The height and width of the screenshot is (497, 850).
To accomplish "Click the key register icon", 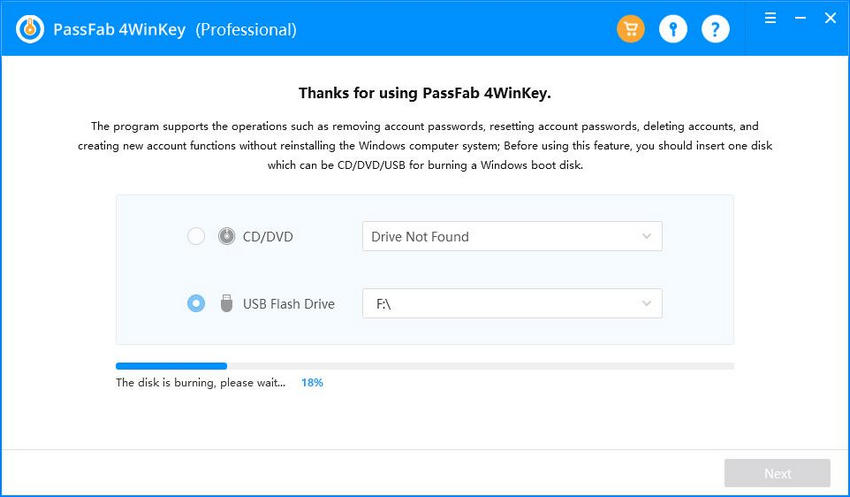I will coord(673,29).
